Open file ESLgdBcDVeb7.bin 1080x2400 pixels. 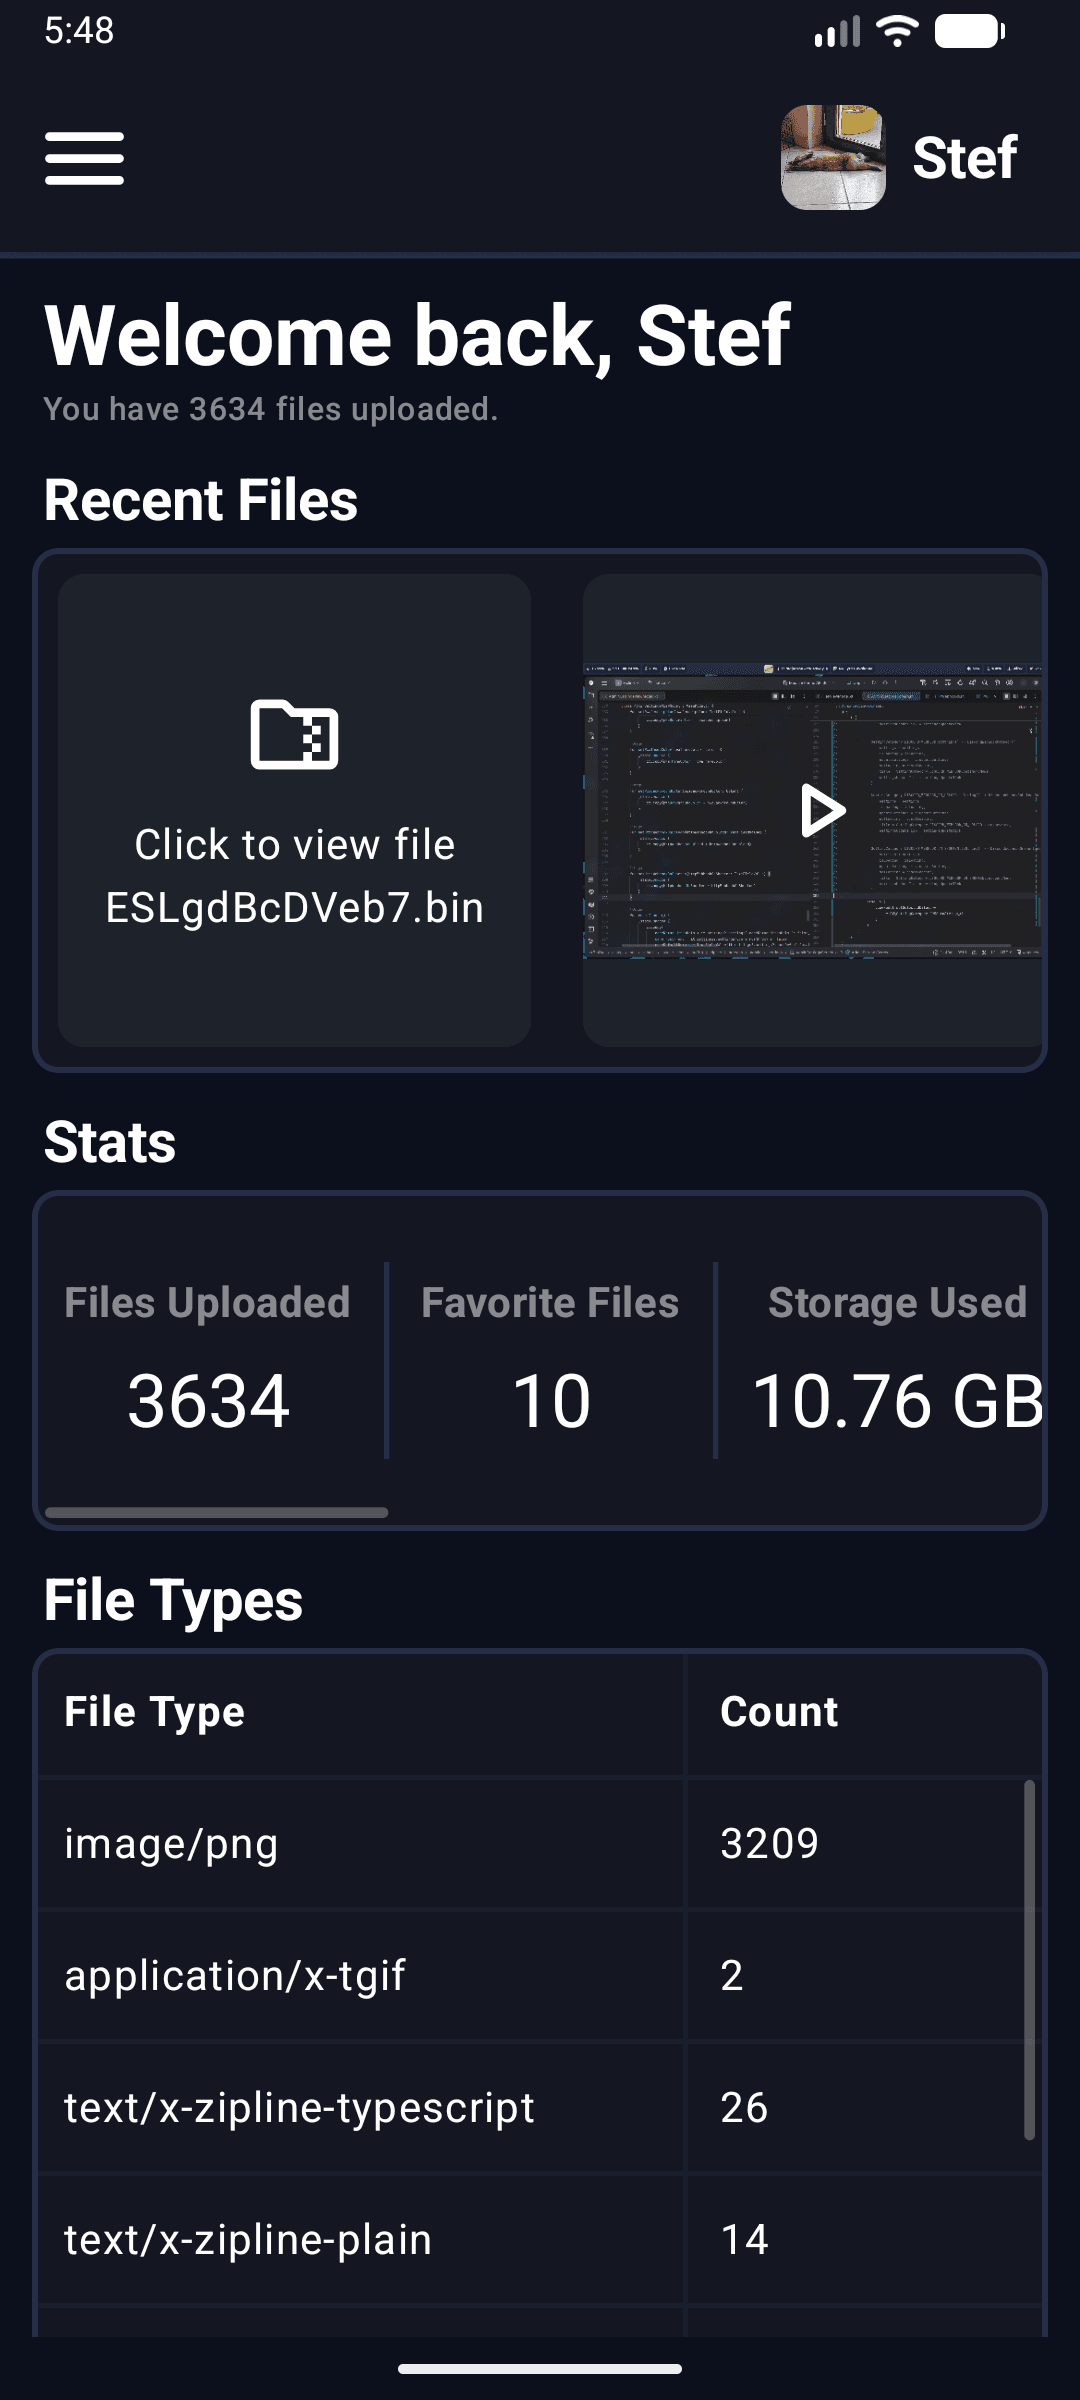tap(294, 810)
